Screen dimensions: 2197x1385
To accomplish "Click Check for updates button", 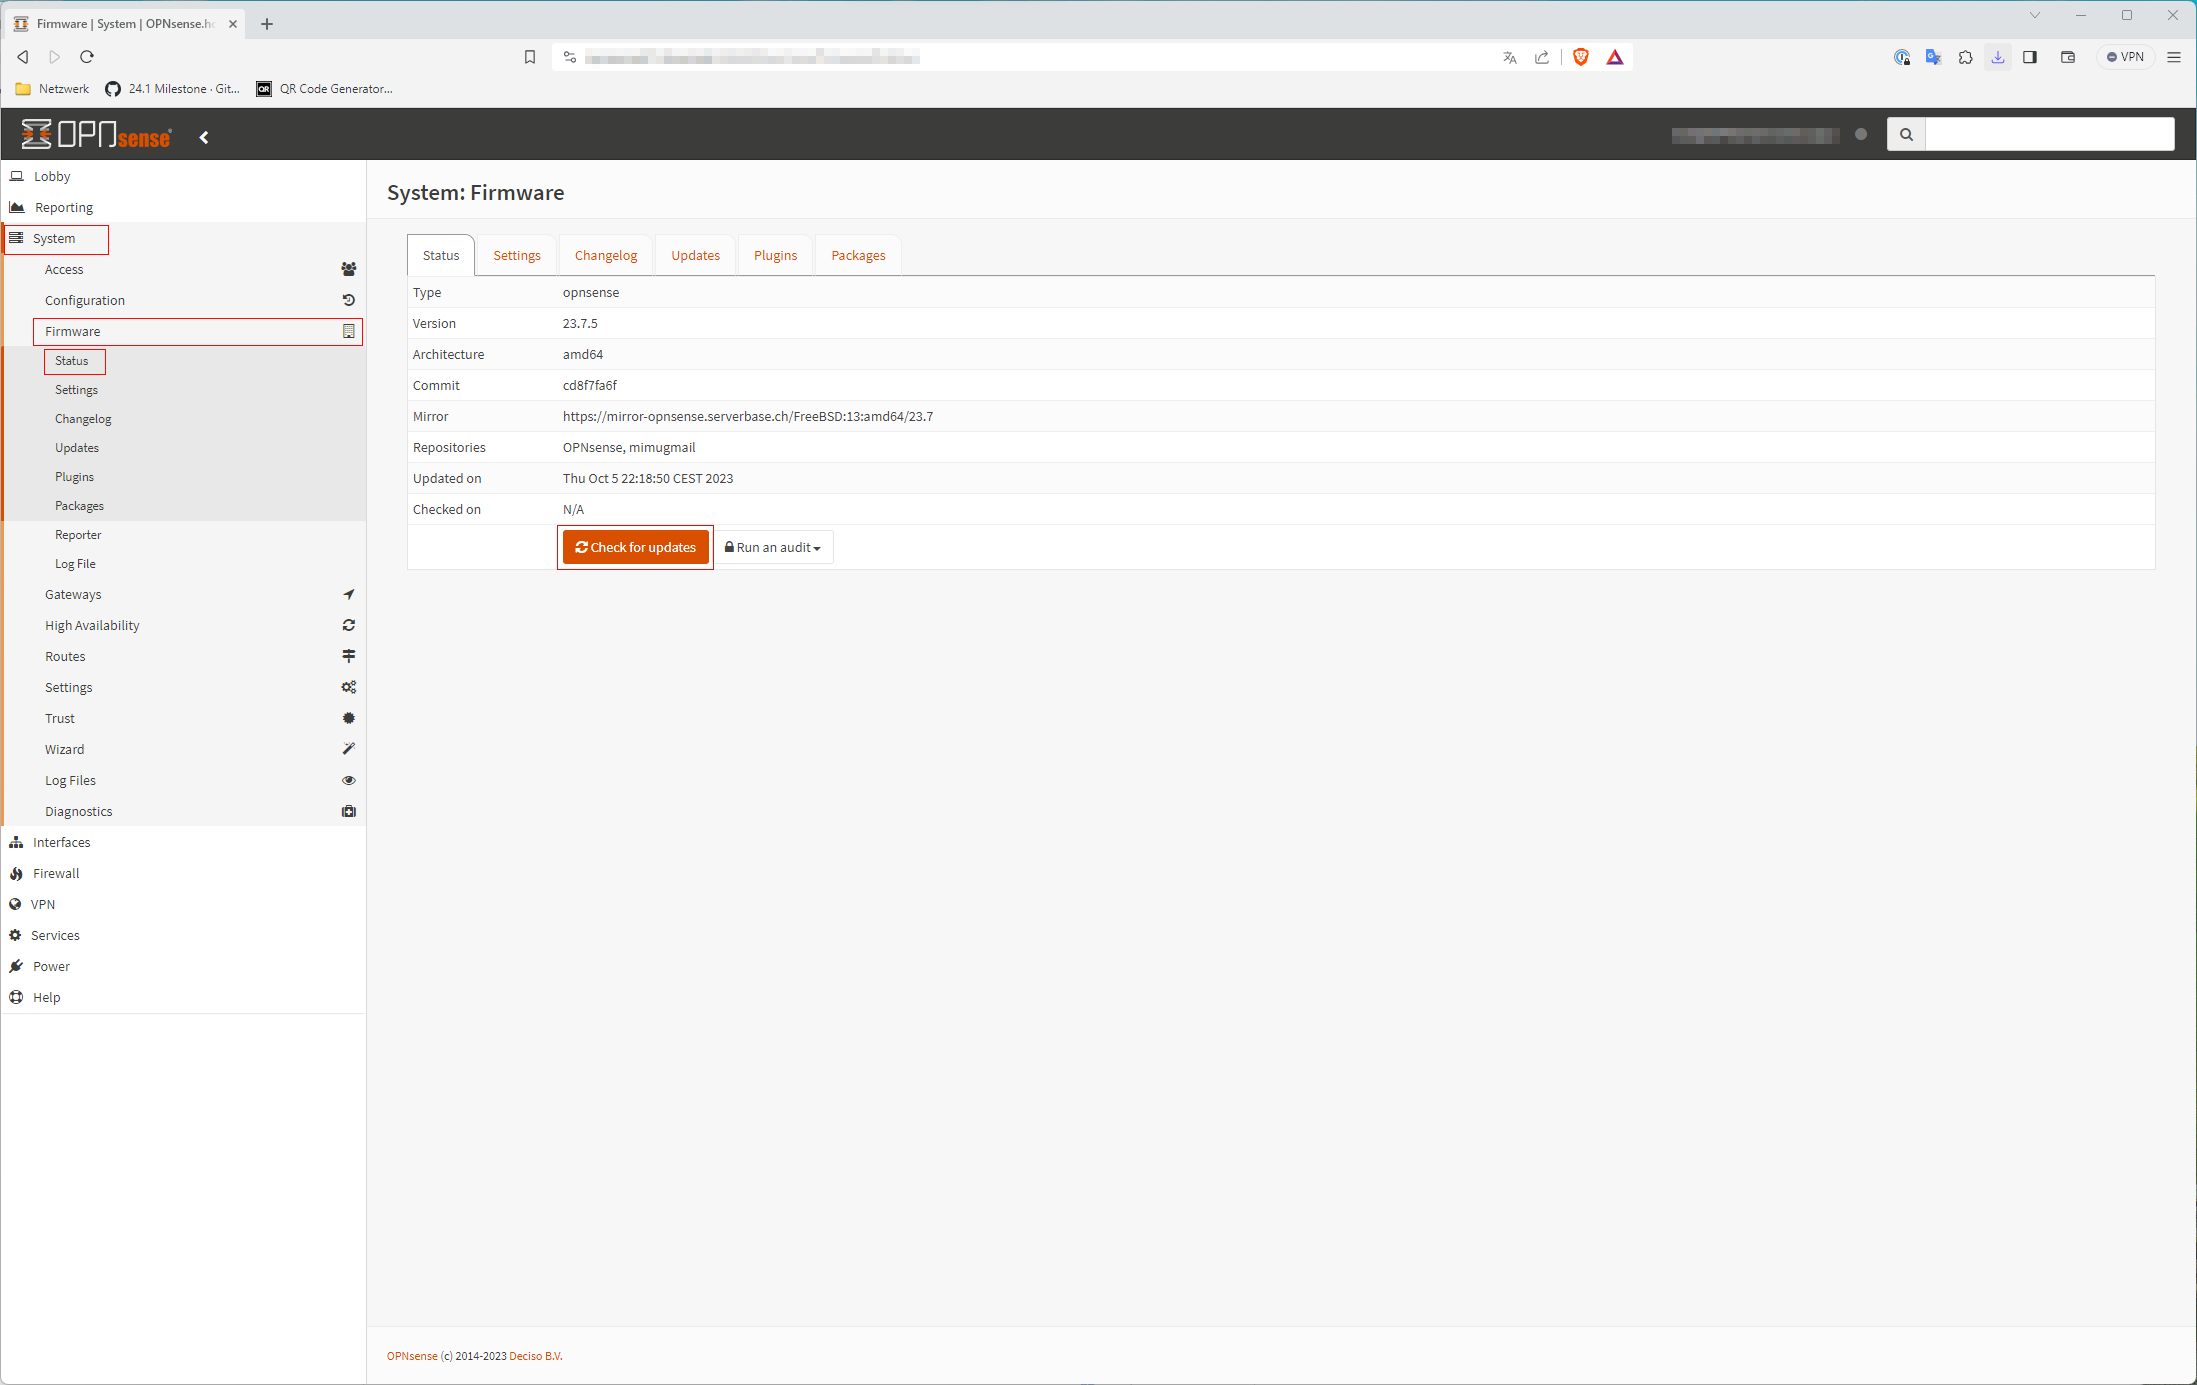I will 636,547.
